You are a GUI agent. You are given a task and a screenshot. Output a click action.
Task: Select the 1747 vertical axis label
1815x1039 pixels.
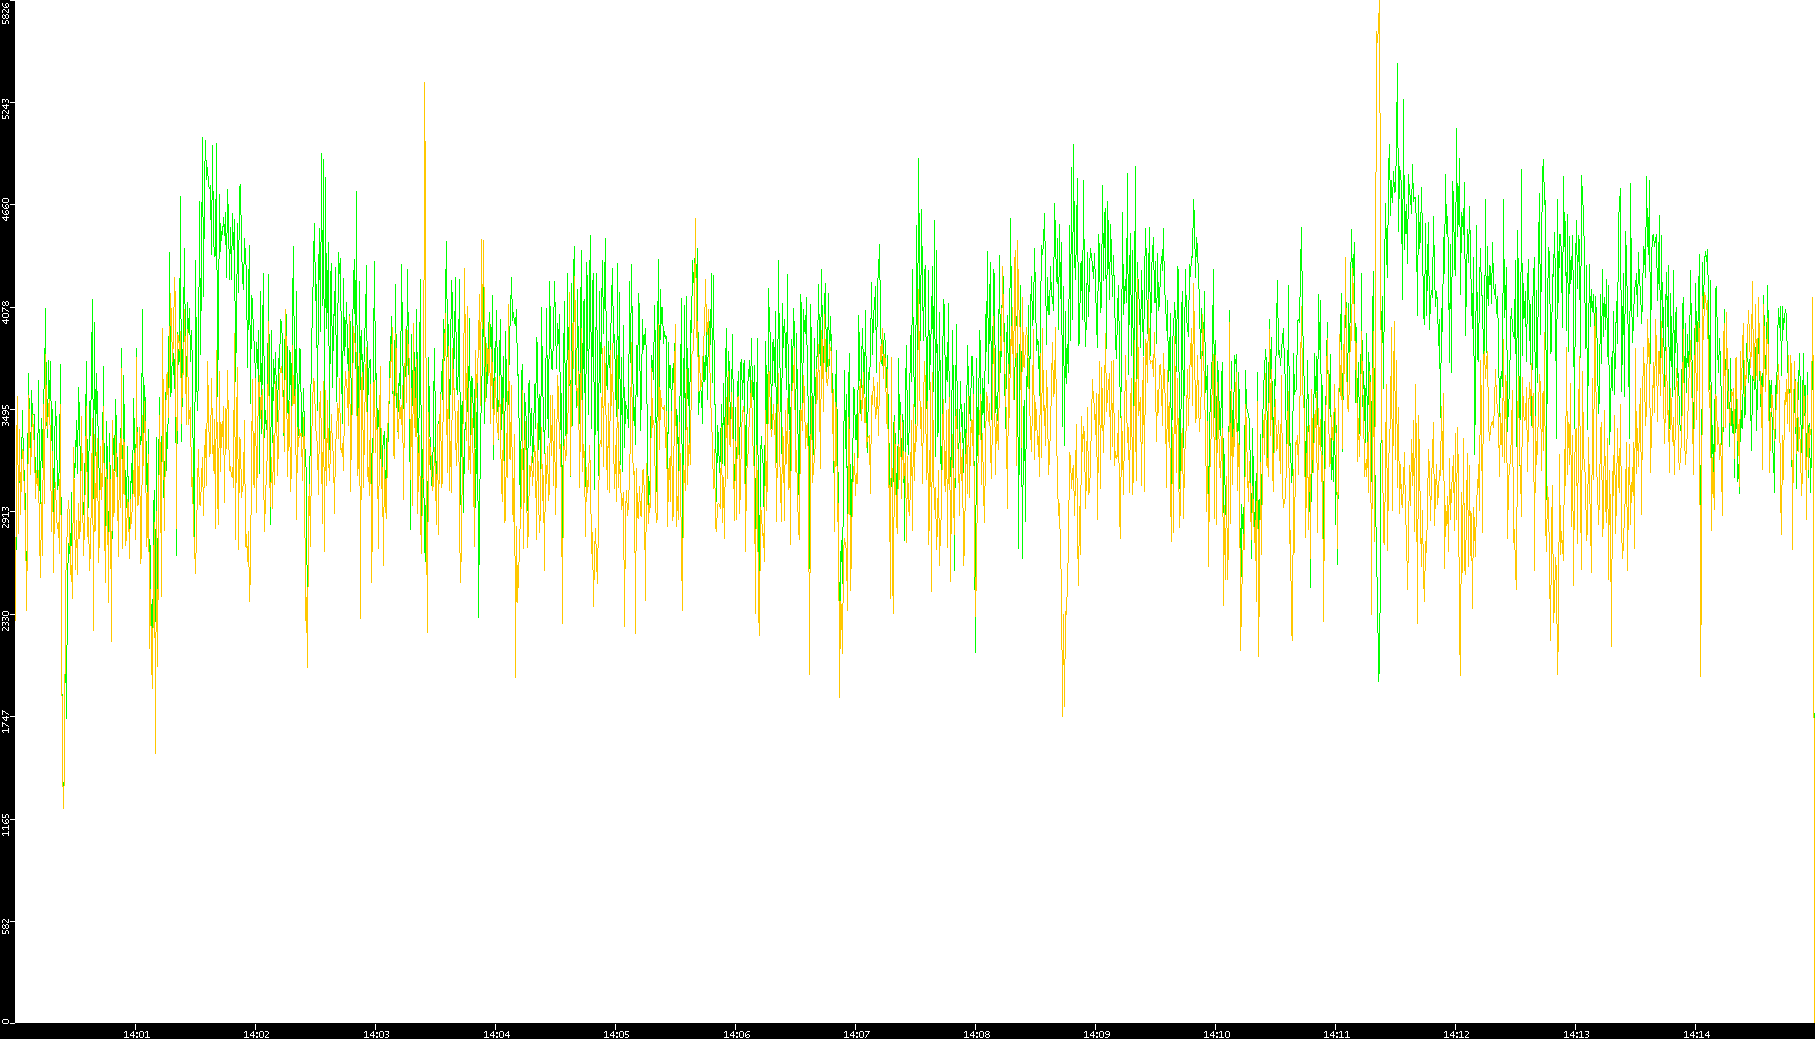6,721
